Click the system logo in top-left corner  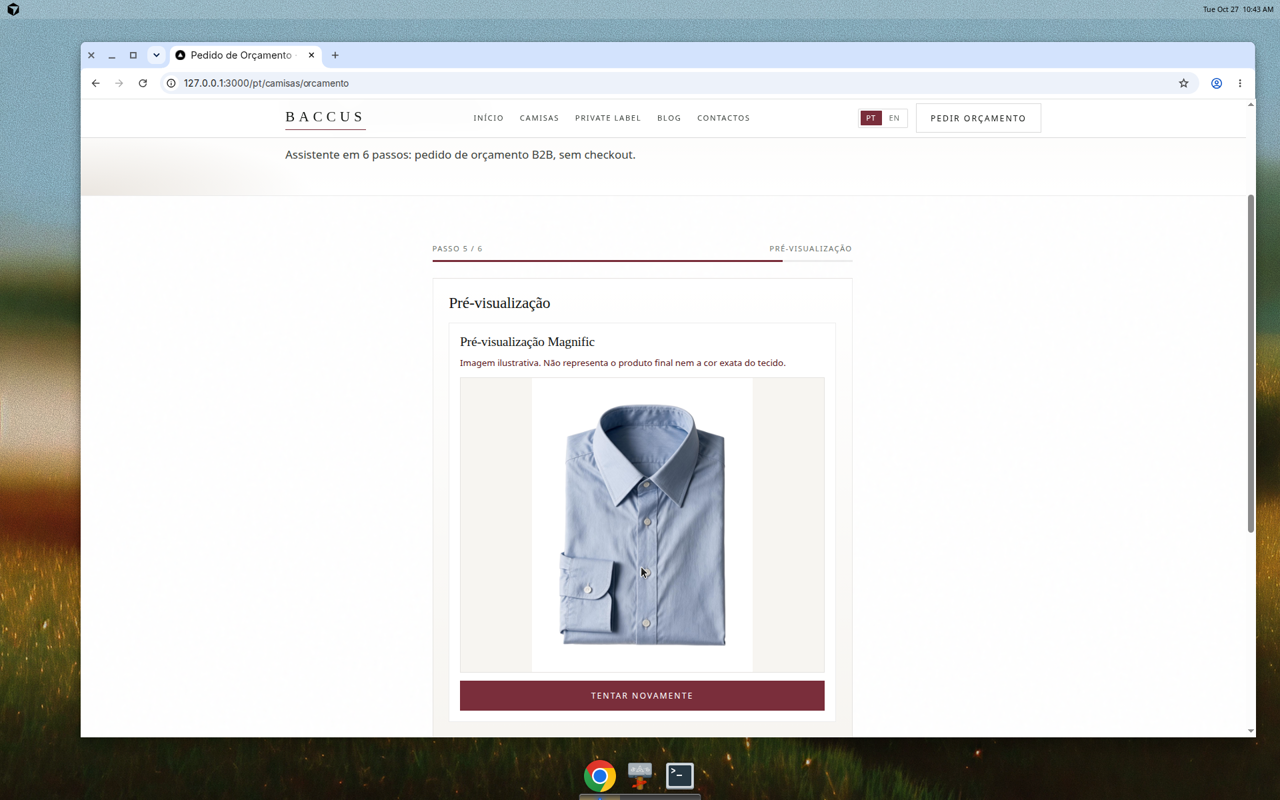[13, 9]
